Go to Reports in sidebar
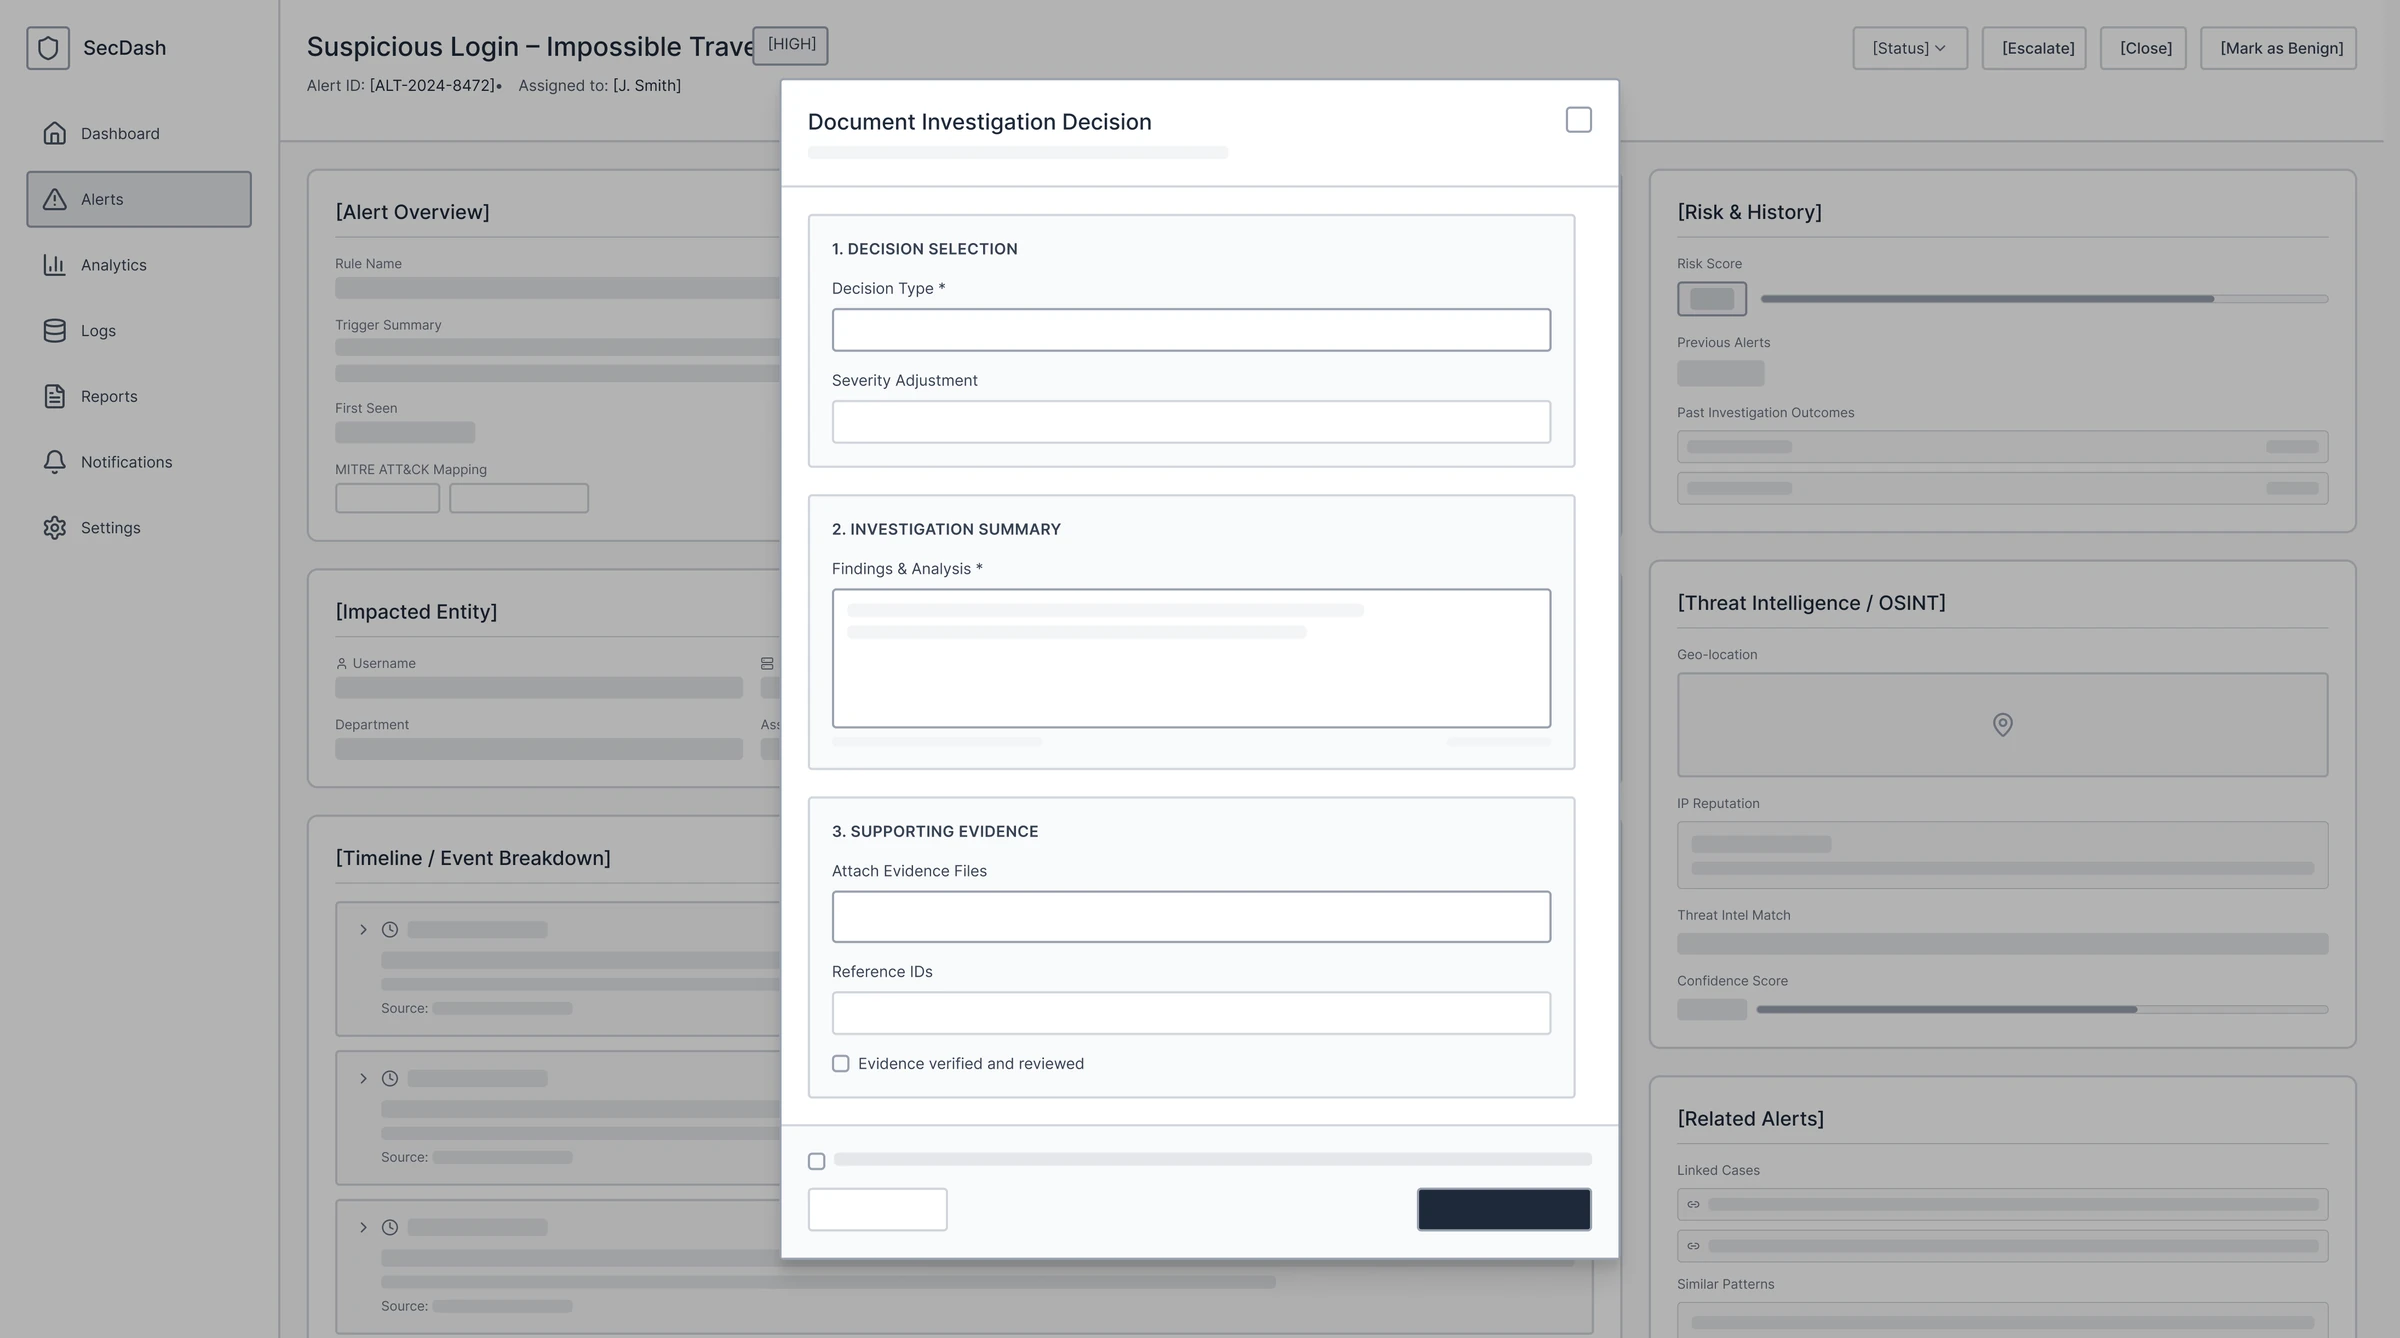 coord(139,396)
